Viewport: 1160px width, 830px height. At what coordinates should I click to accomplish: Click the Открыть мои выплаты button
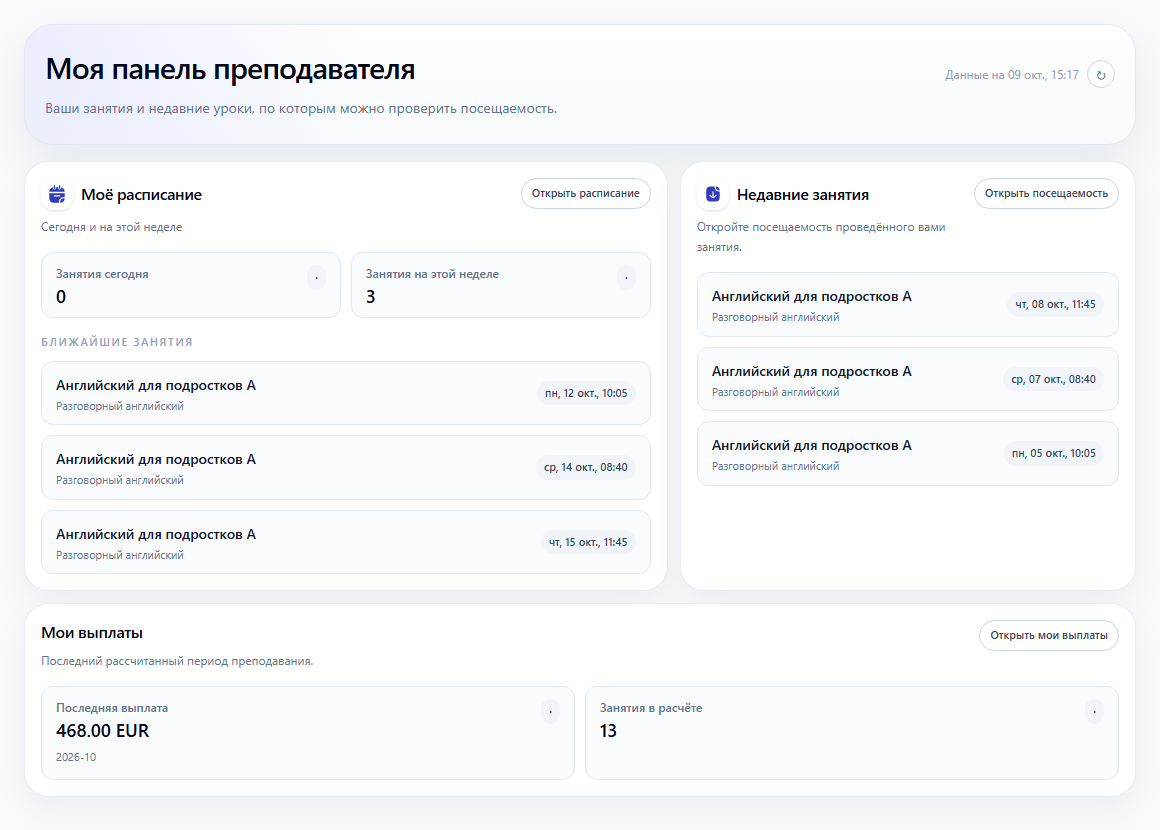coord(1048,635)
